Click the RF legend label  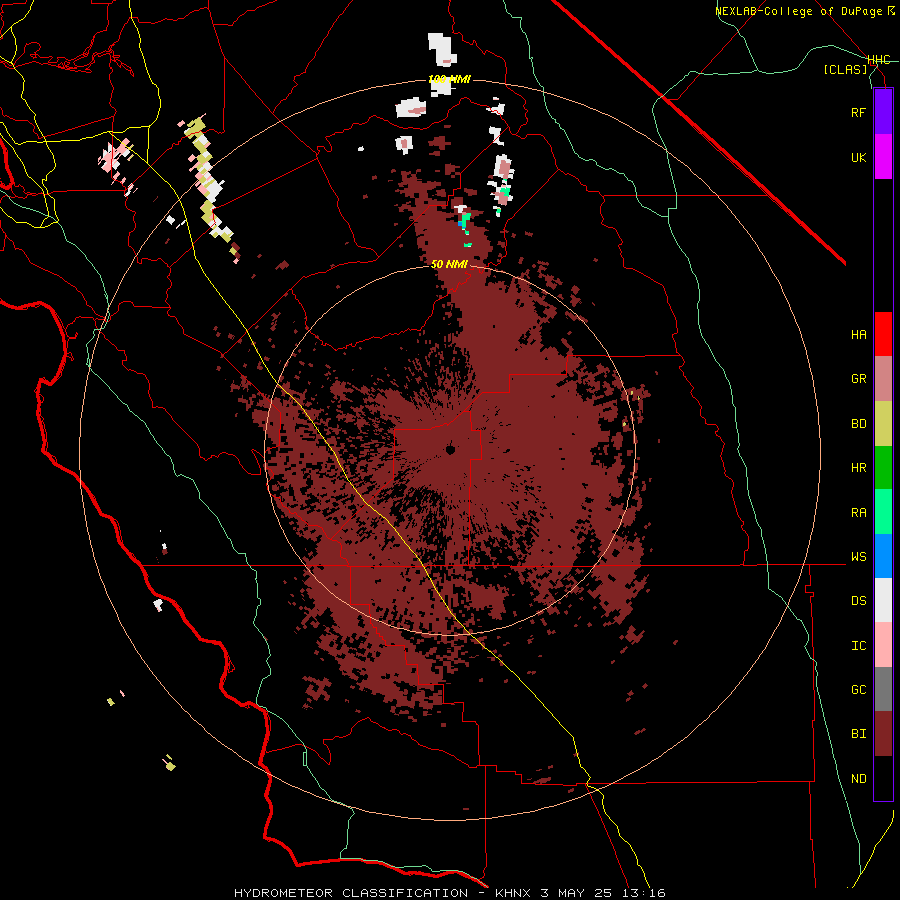click(x=858, y=112)
